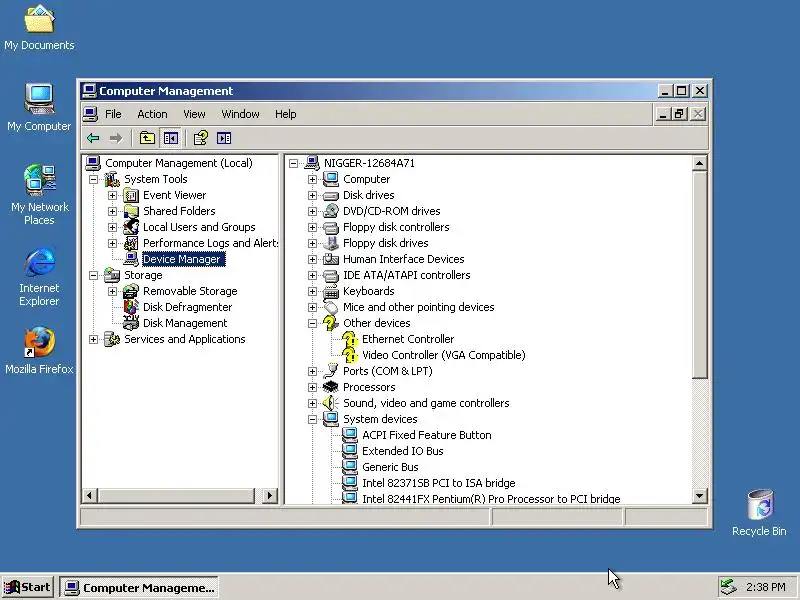Screen dimensions: 800x600
Task: Click the Start button
Action: click(x=28, y=587)
